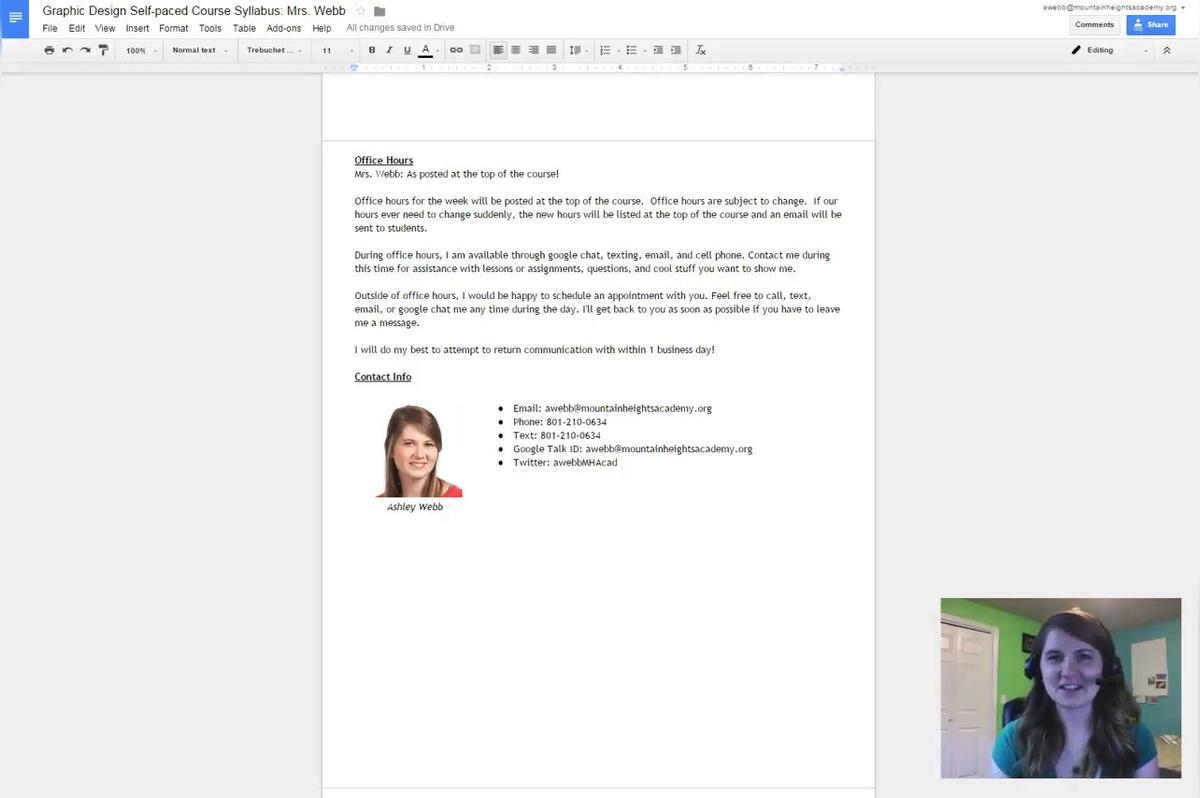Select center align
Image resolution: width=1200 pixels, height=798 pixels.
click(x=516, y=50)
